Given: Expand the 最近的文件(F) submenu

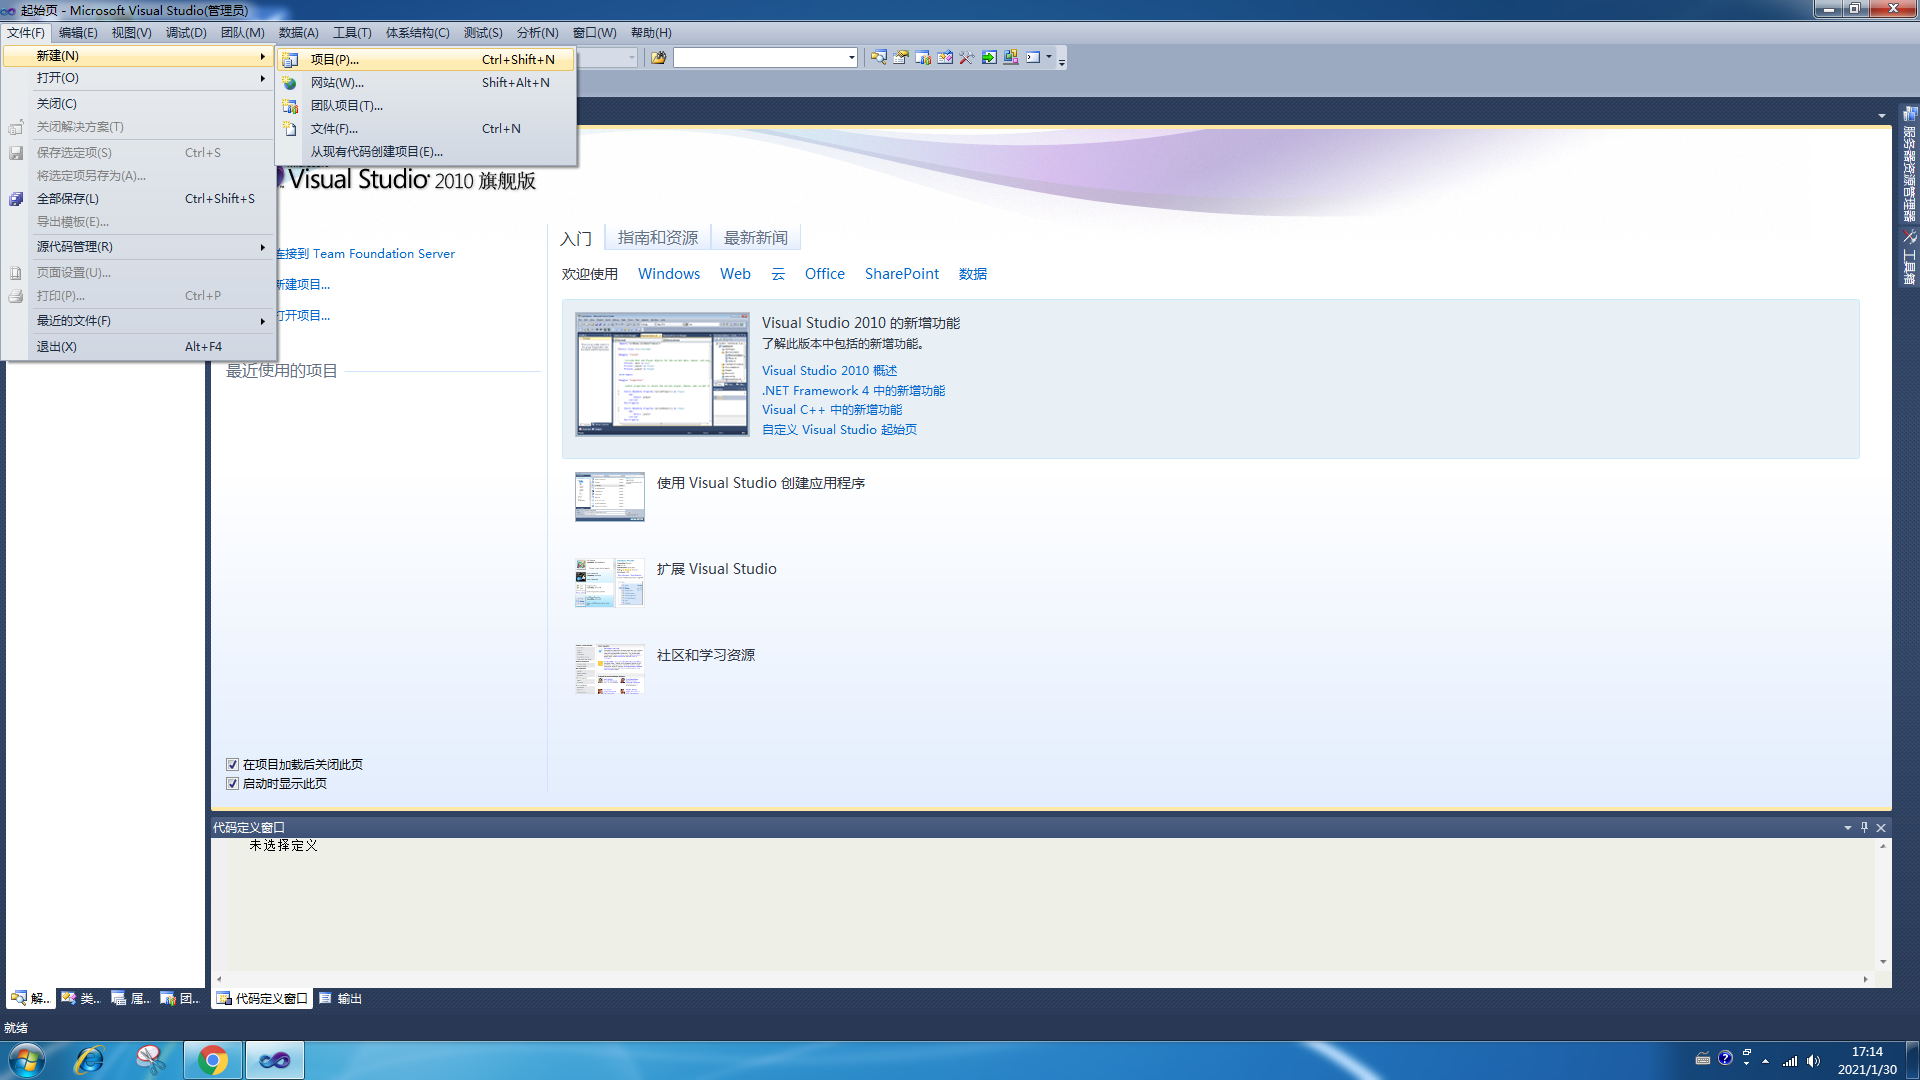Looking at the screenshot, I should point(140,321).
